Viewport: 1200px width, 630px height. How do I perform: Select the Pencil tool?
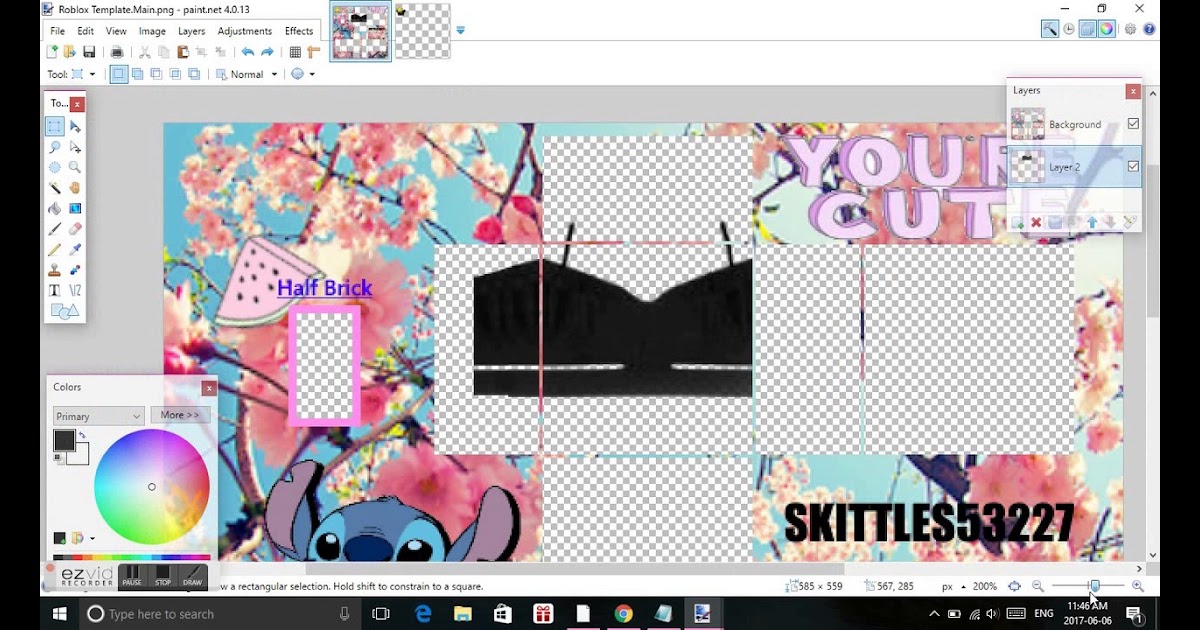point(55,249)
